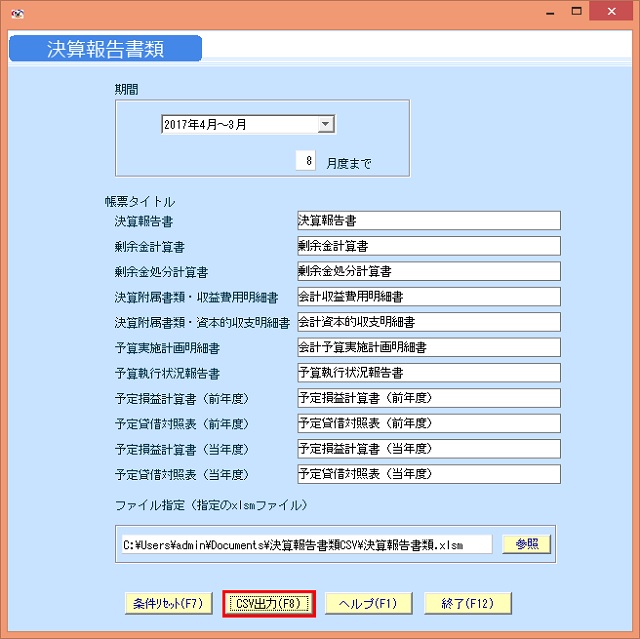Image resolution: width=640 pixels, height=639 pixels.
Task: Edit the 剰余金処分計算書 title input field
Action: [x=429, y=271]
